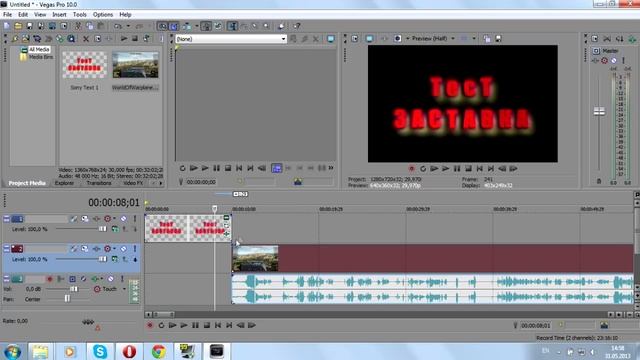The width and height of the screenshot is (640, 360).
Task: Open the Trimmer (None) history dropdown
Action: (x=283, y=39)
